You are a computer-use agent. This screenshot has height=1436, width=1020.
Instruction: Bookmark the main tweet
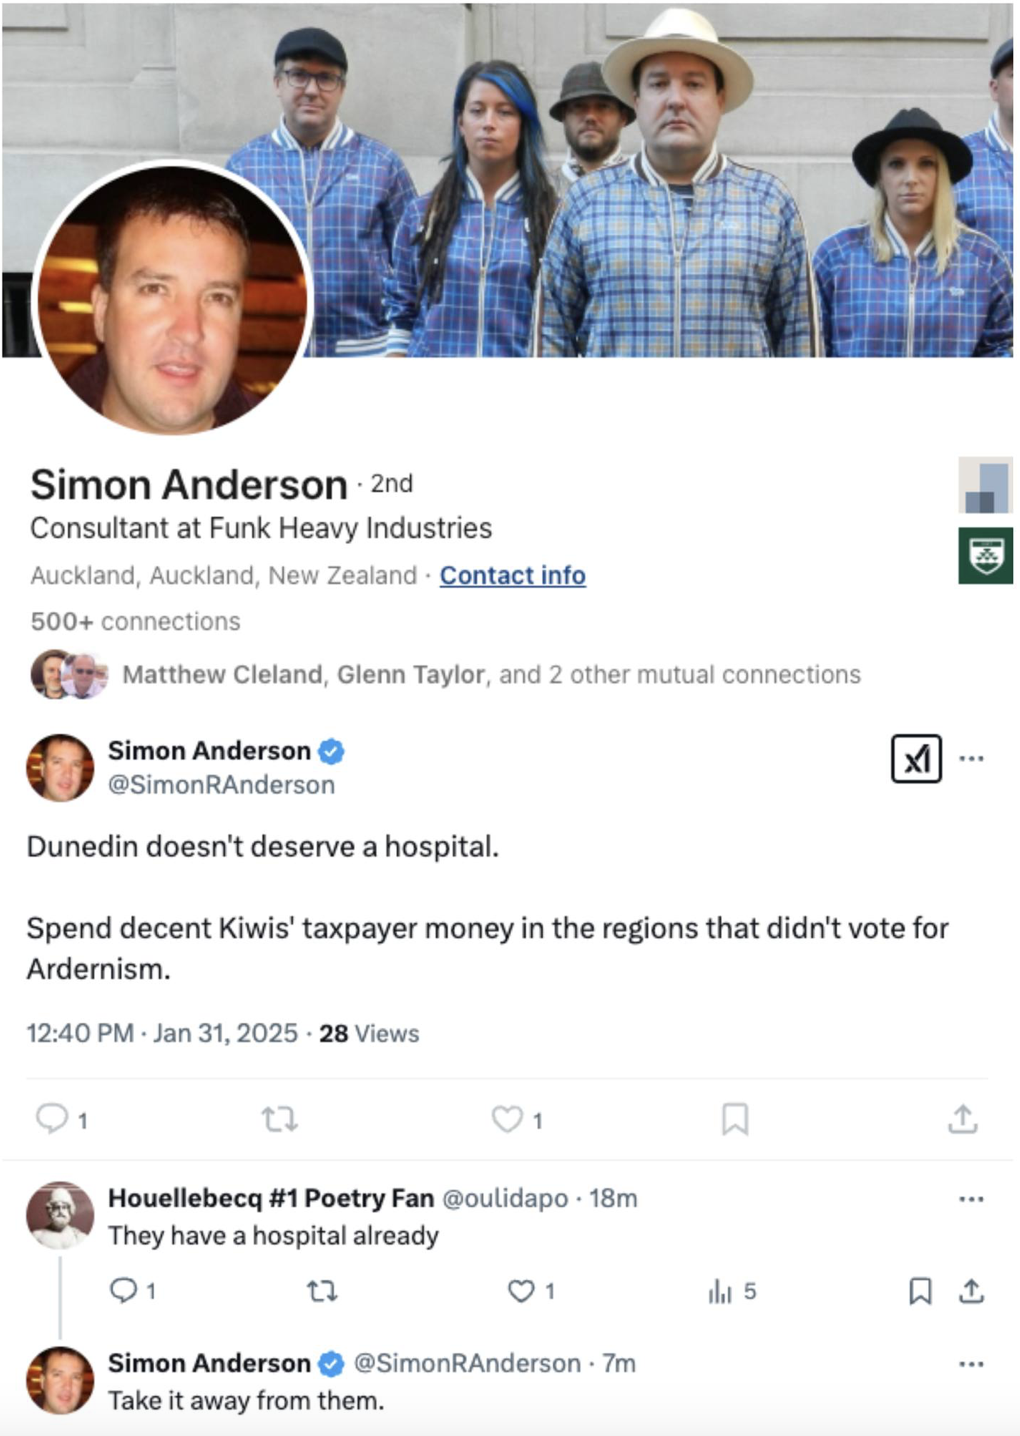(x=735, y=1118)
